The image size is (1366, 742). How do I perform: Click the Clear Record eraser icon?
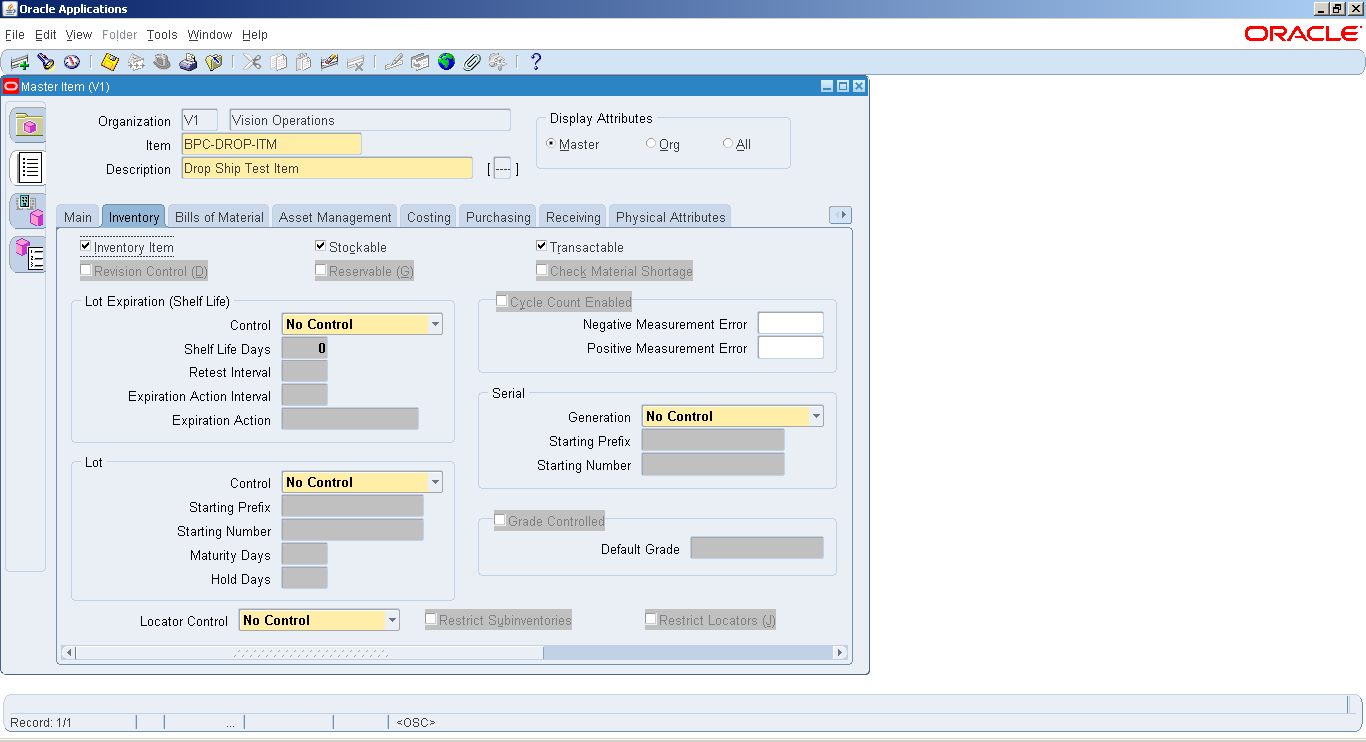330,62
